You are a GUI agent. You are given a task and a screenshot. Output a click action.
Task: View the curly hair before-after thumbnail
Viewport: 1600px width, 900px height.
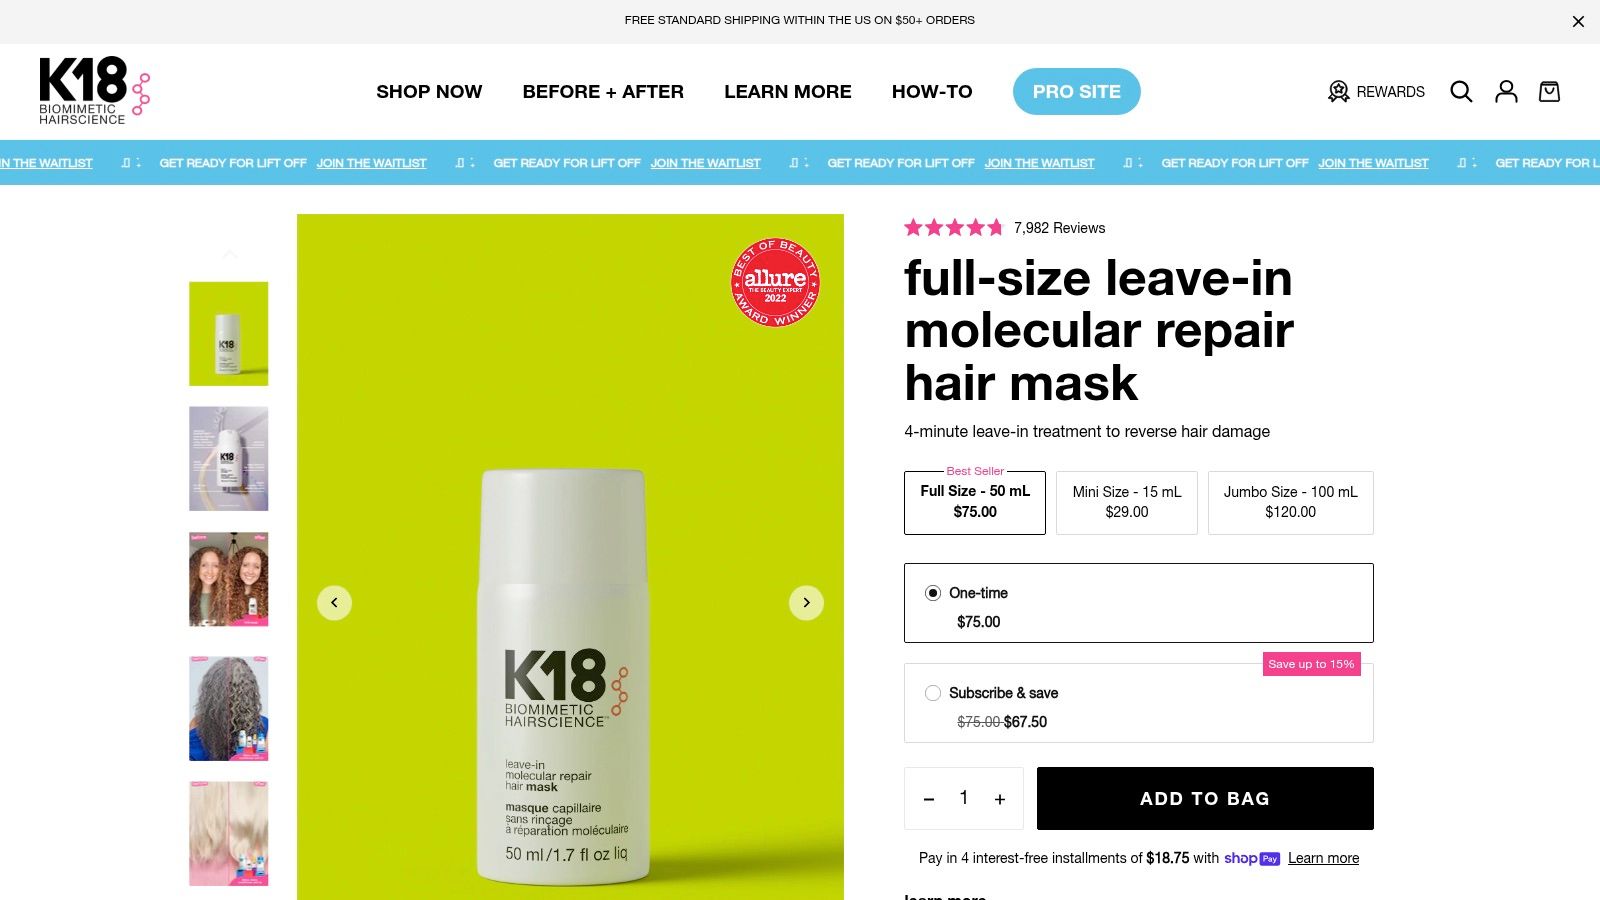[229, 580]
